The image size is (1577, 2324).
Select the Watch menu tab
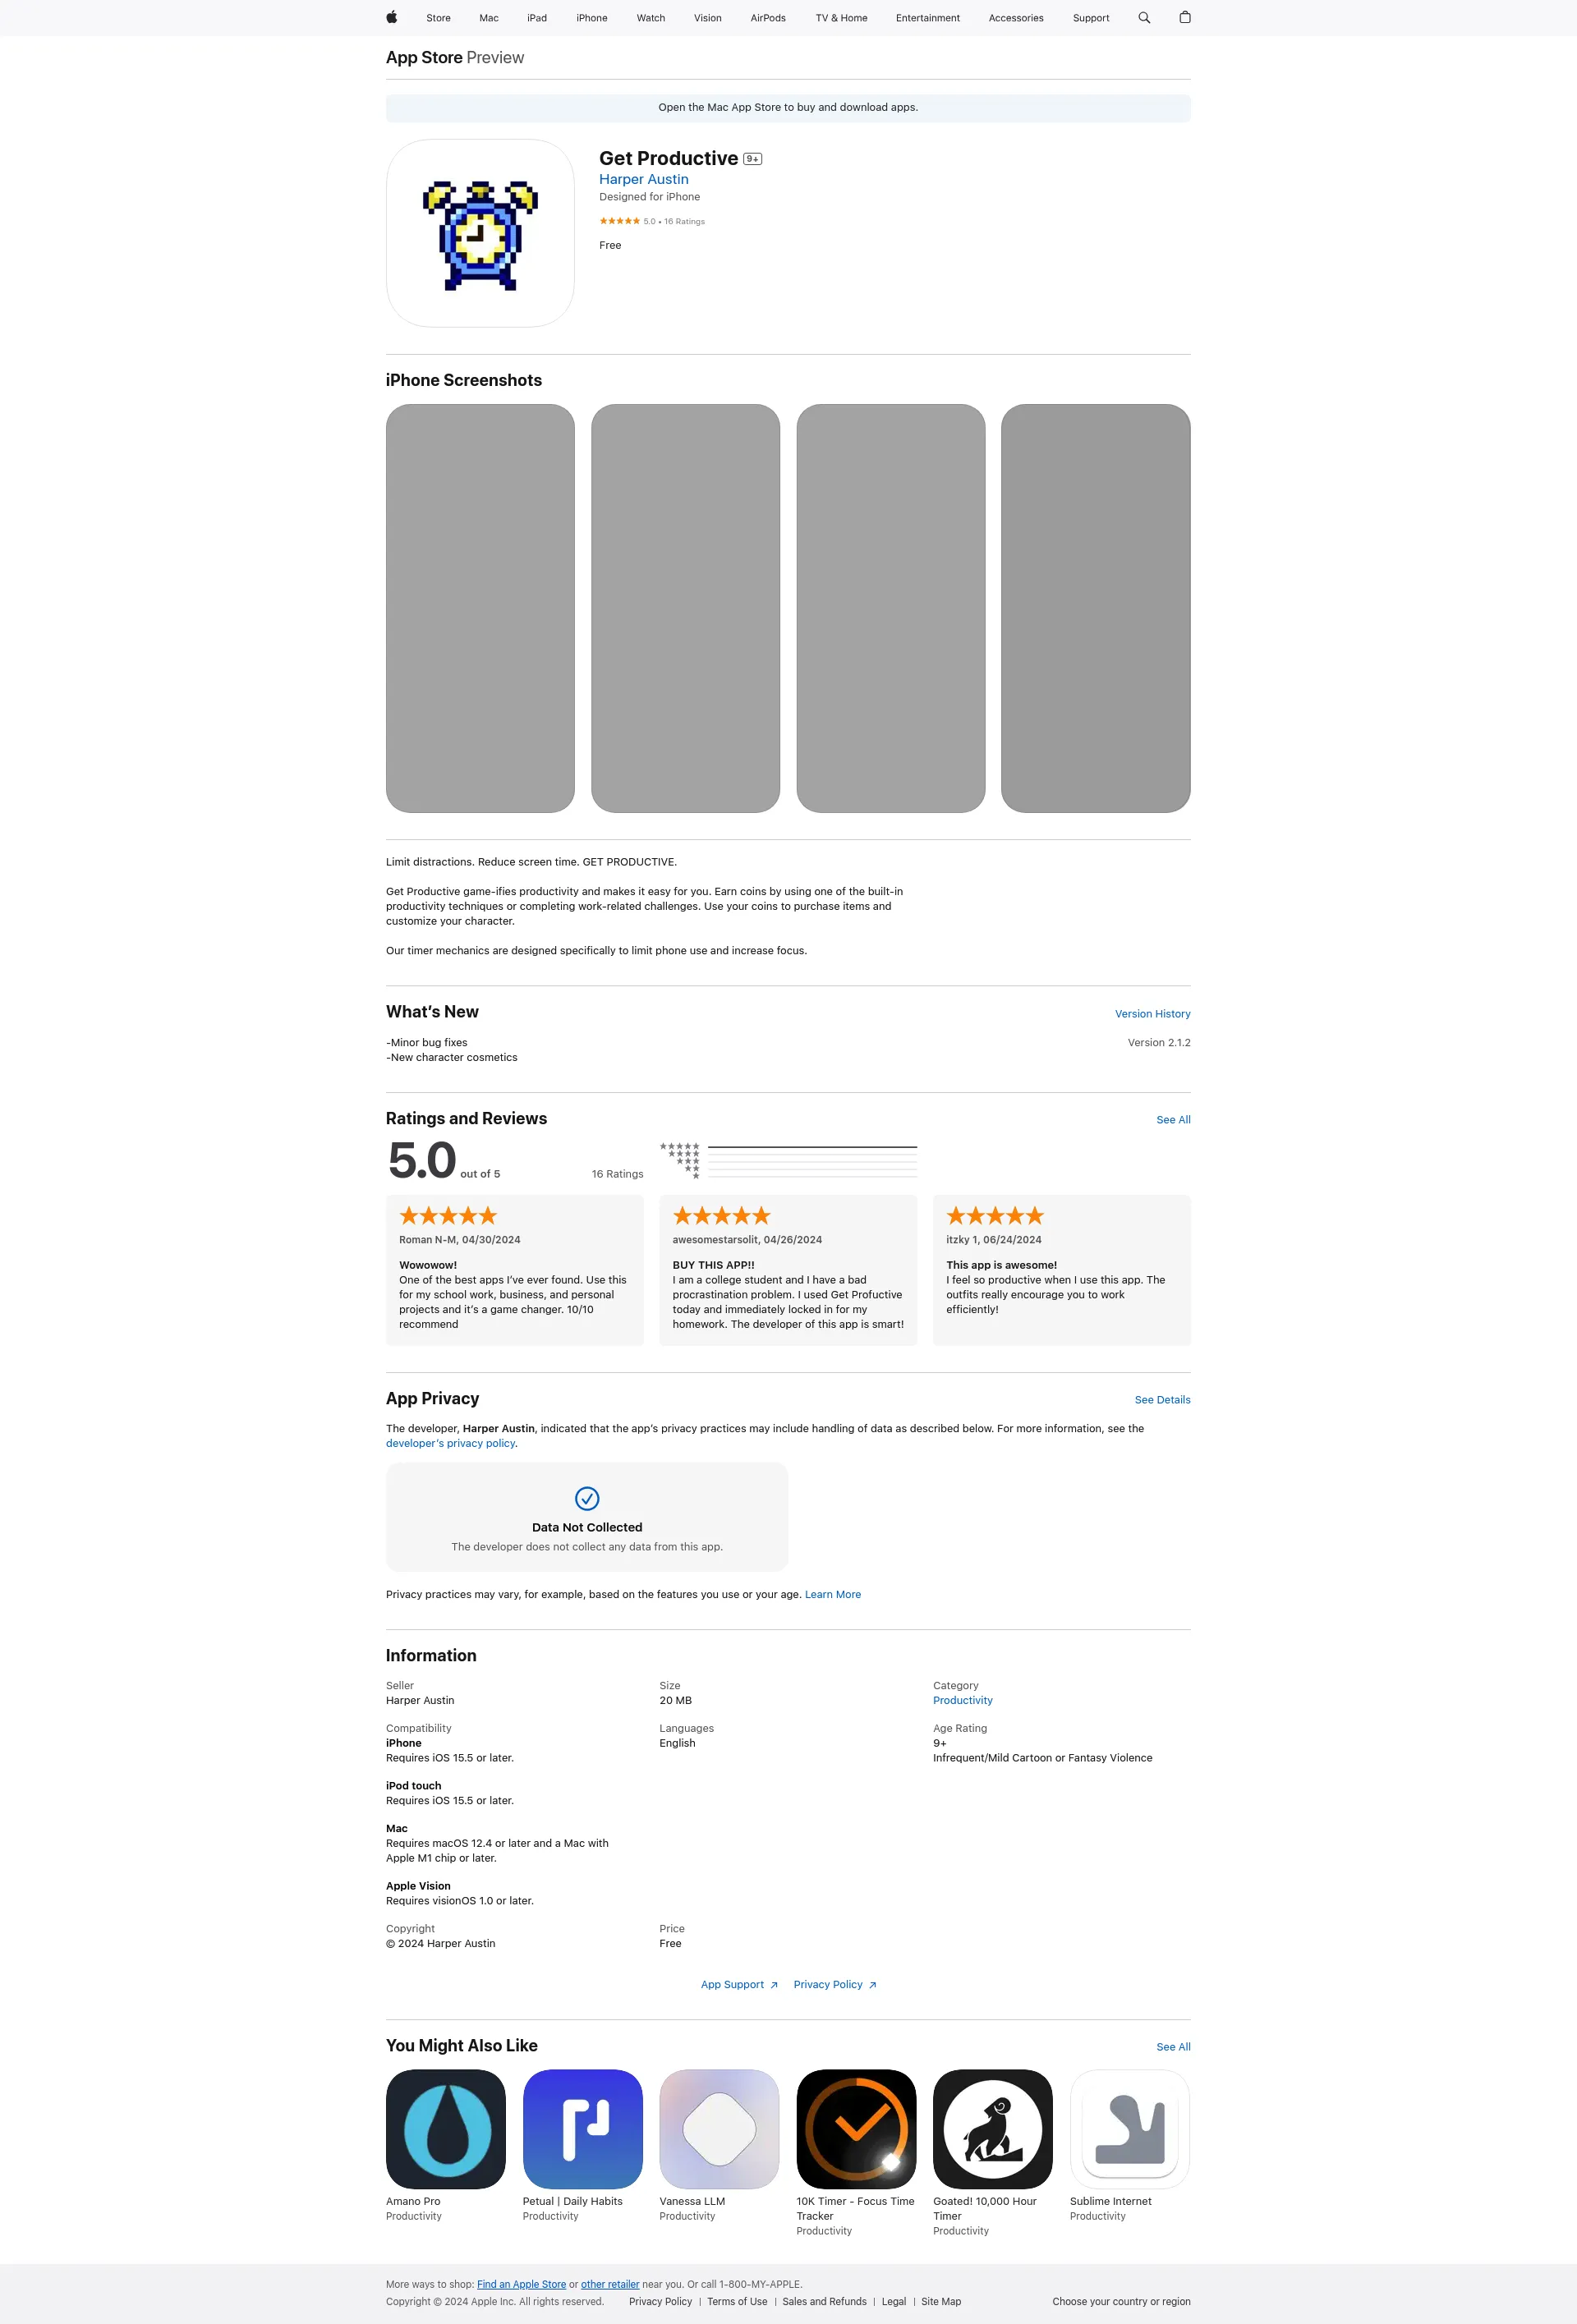650,17
